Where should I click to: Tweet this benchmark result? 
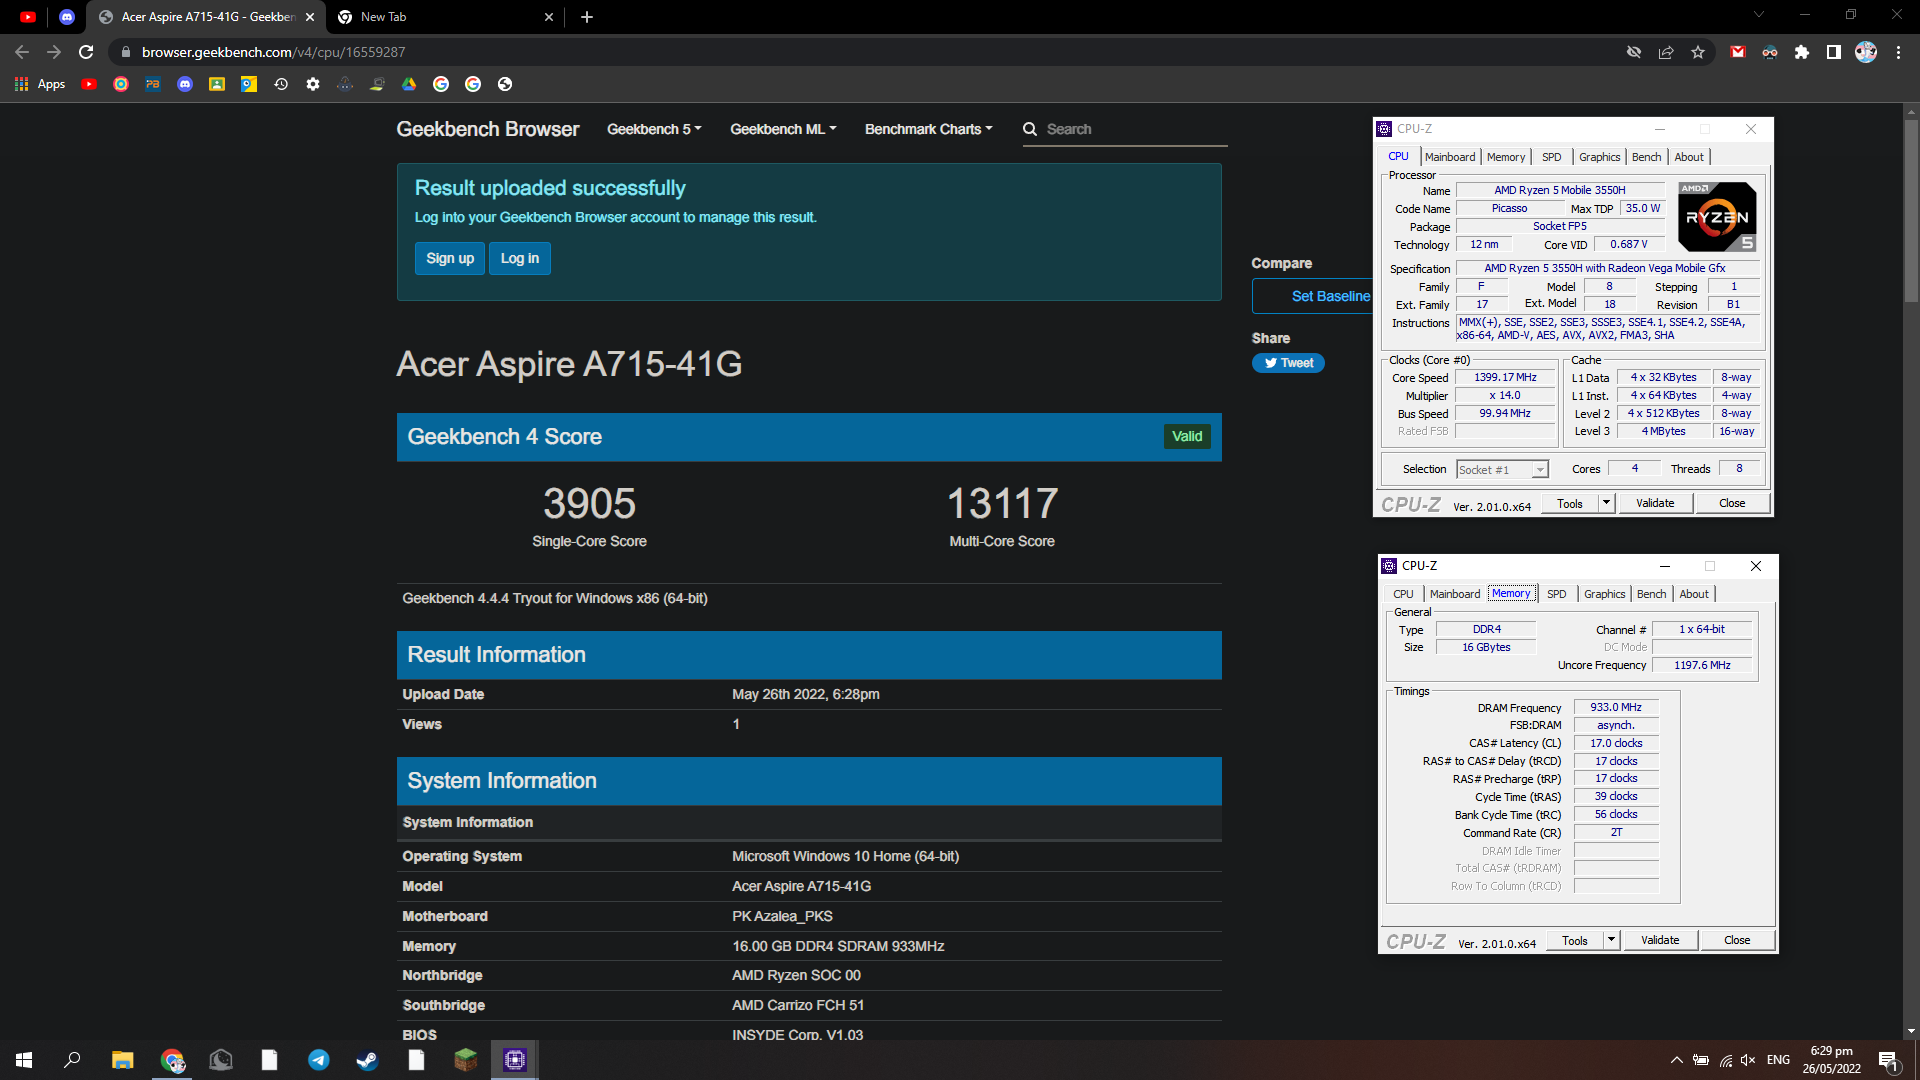[1288, 363]
